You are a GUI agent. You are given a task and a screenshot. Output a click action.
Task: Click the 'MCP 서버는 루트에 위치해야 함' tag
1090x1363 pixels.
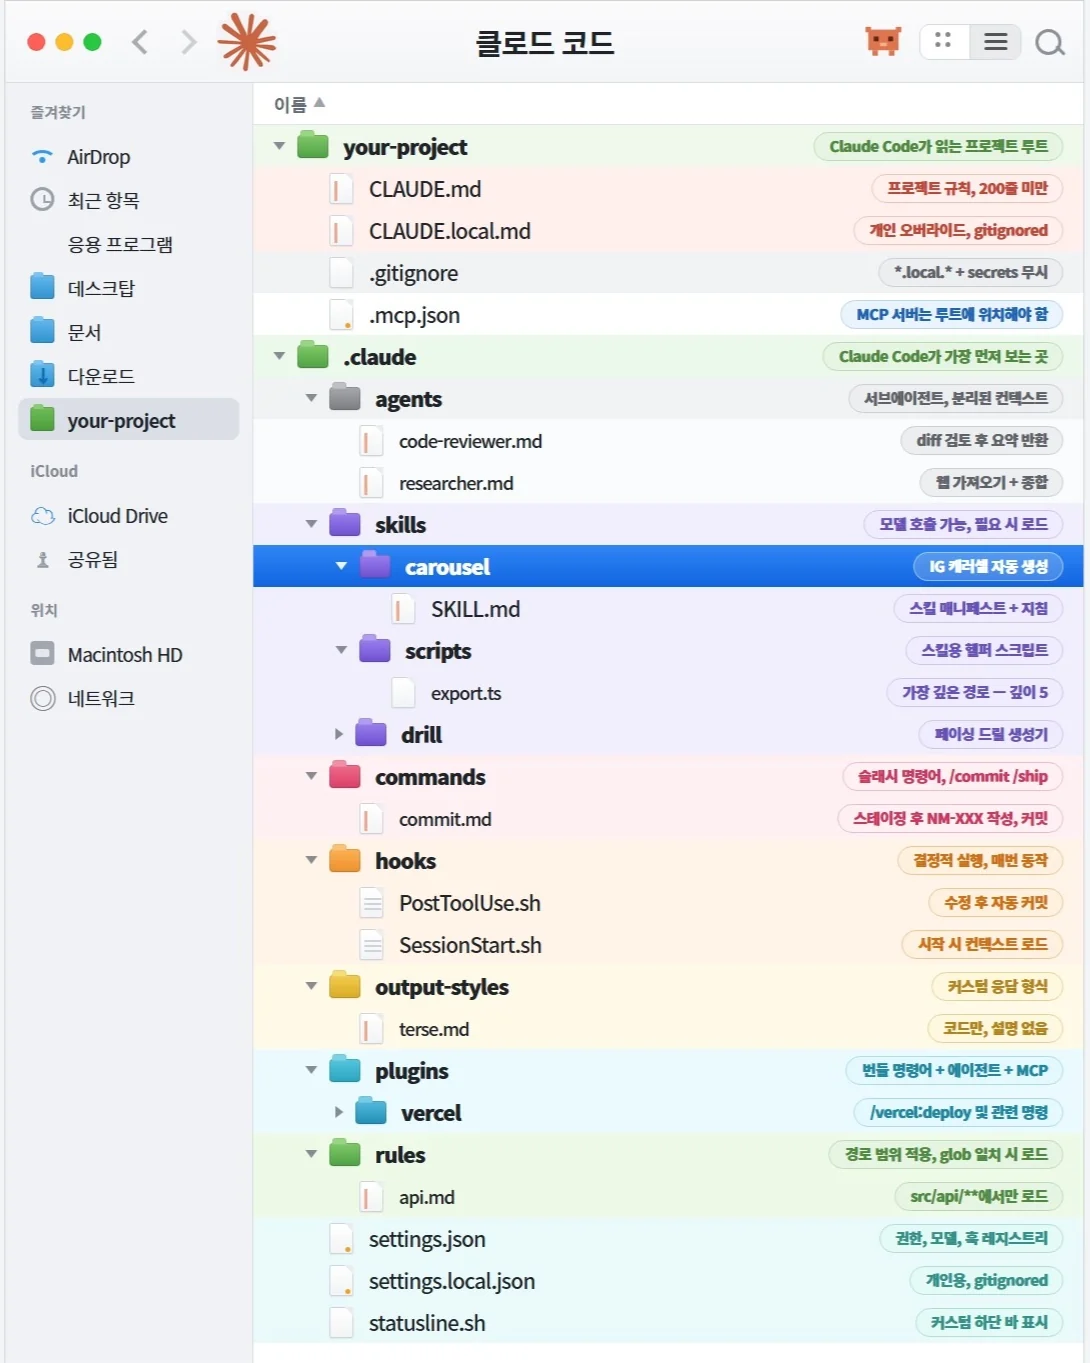pyautogui.click(x=952, y=315)
